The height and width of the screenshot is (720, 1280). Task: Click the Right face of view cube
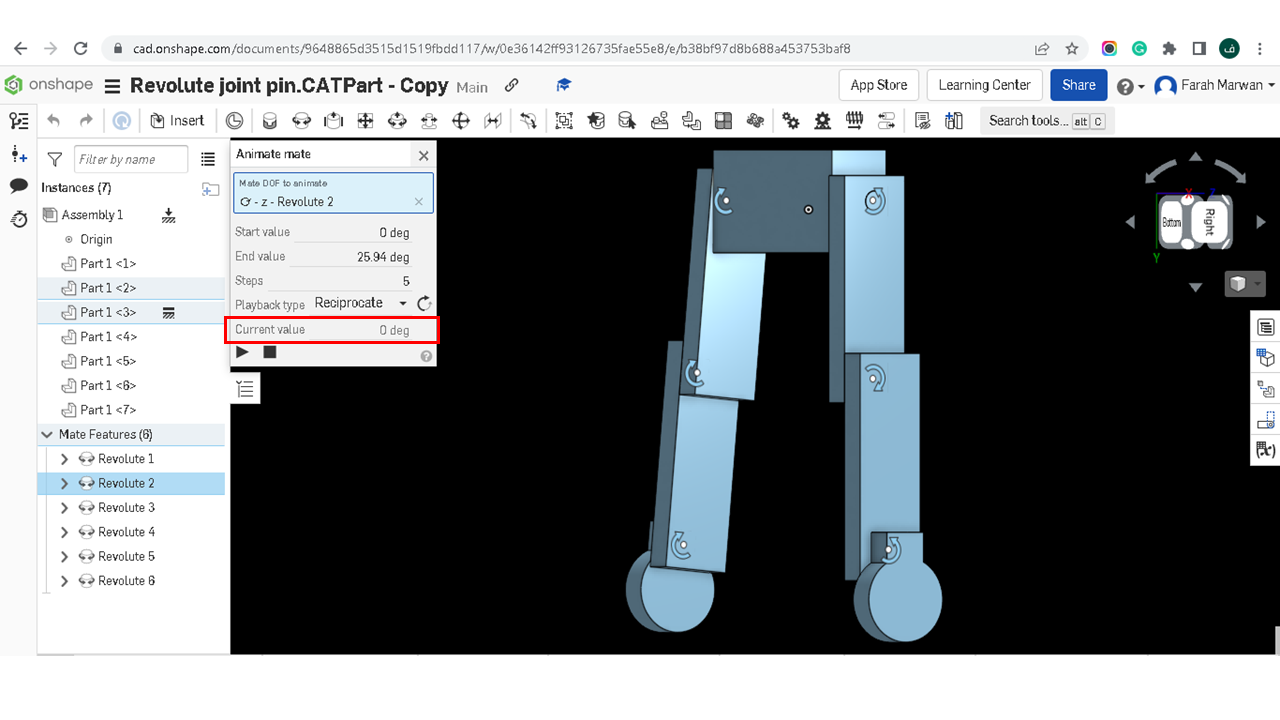tap(1209, 222)
